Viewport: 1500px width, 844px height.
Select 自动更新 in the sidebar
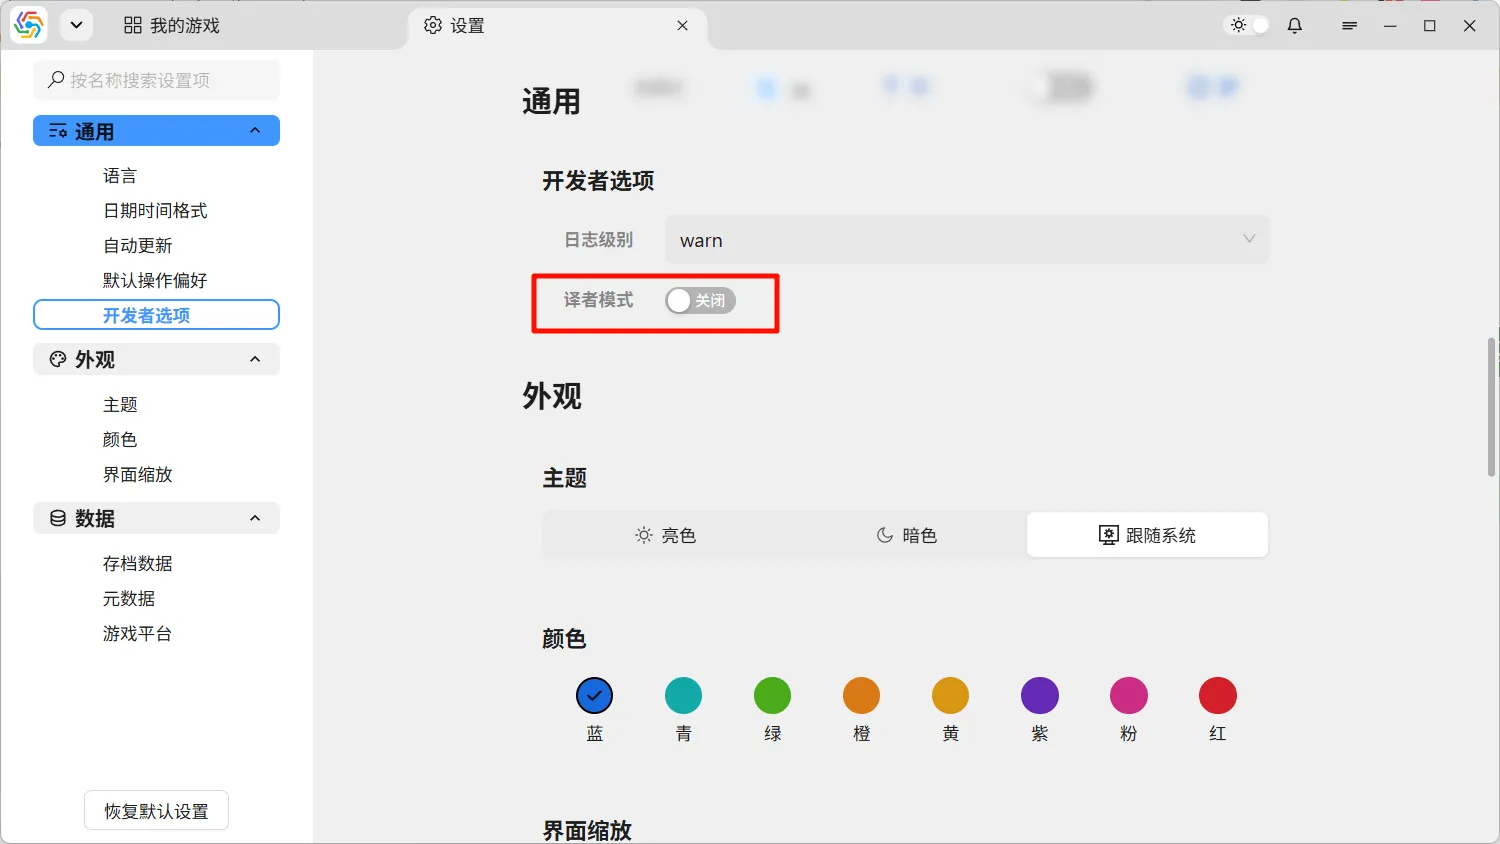tap(138, 246)
